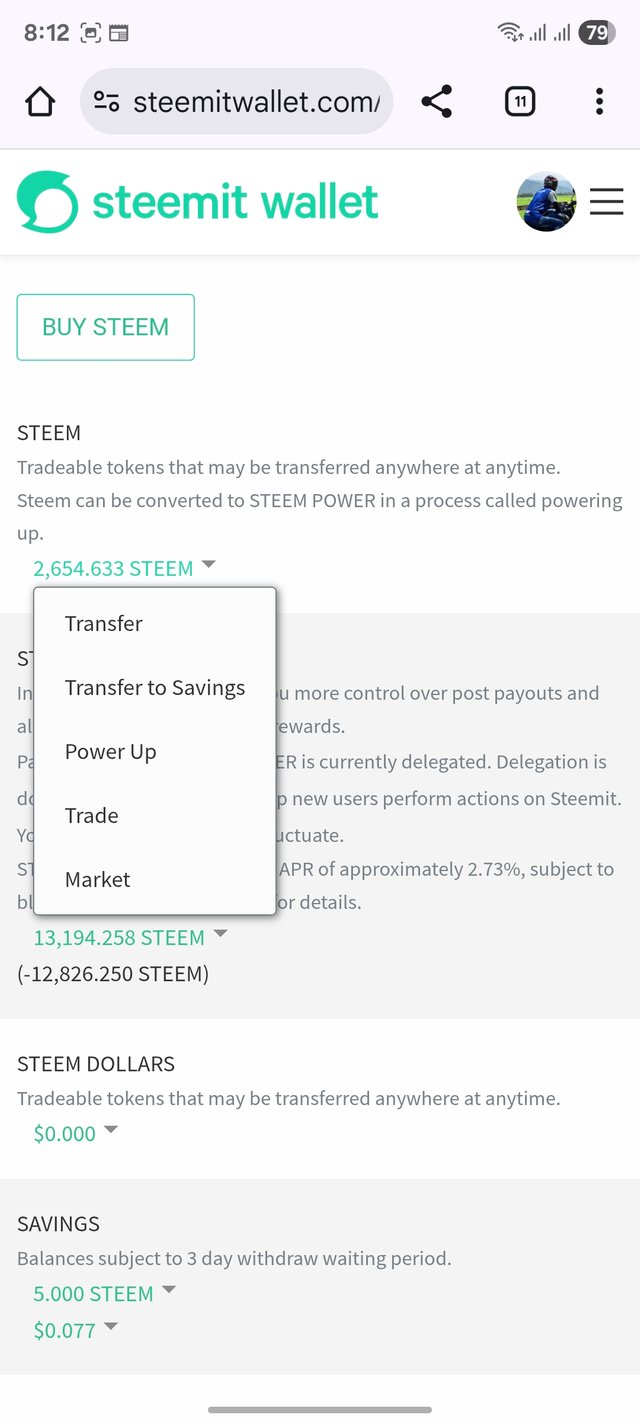Collapse the 2,654.633 STEEM dropdown
Screen dimensions: 640x1422
click(x=125, y=568)
